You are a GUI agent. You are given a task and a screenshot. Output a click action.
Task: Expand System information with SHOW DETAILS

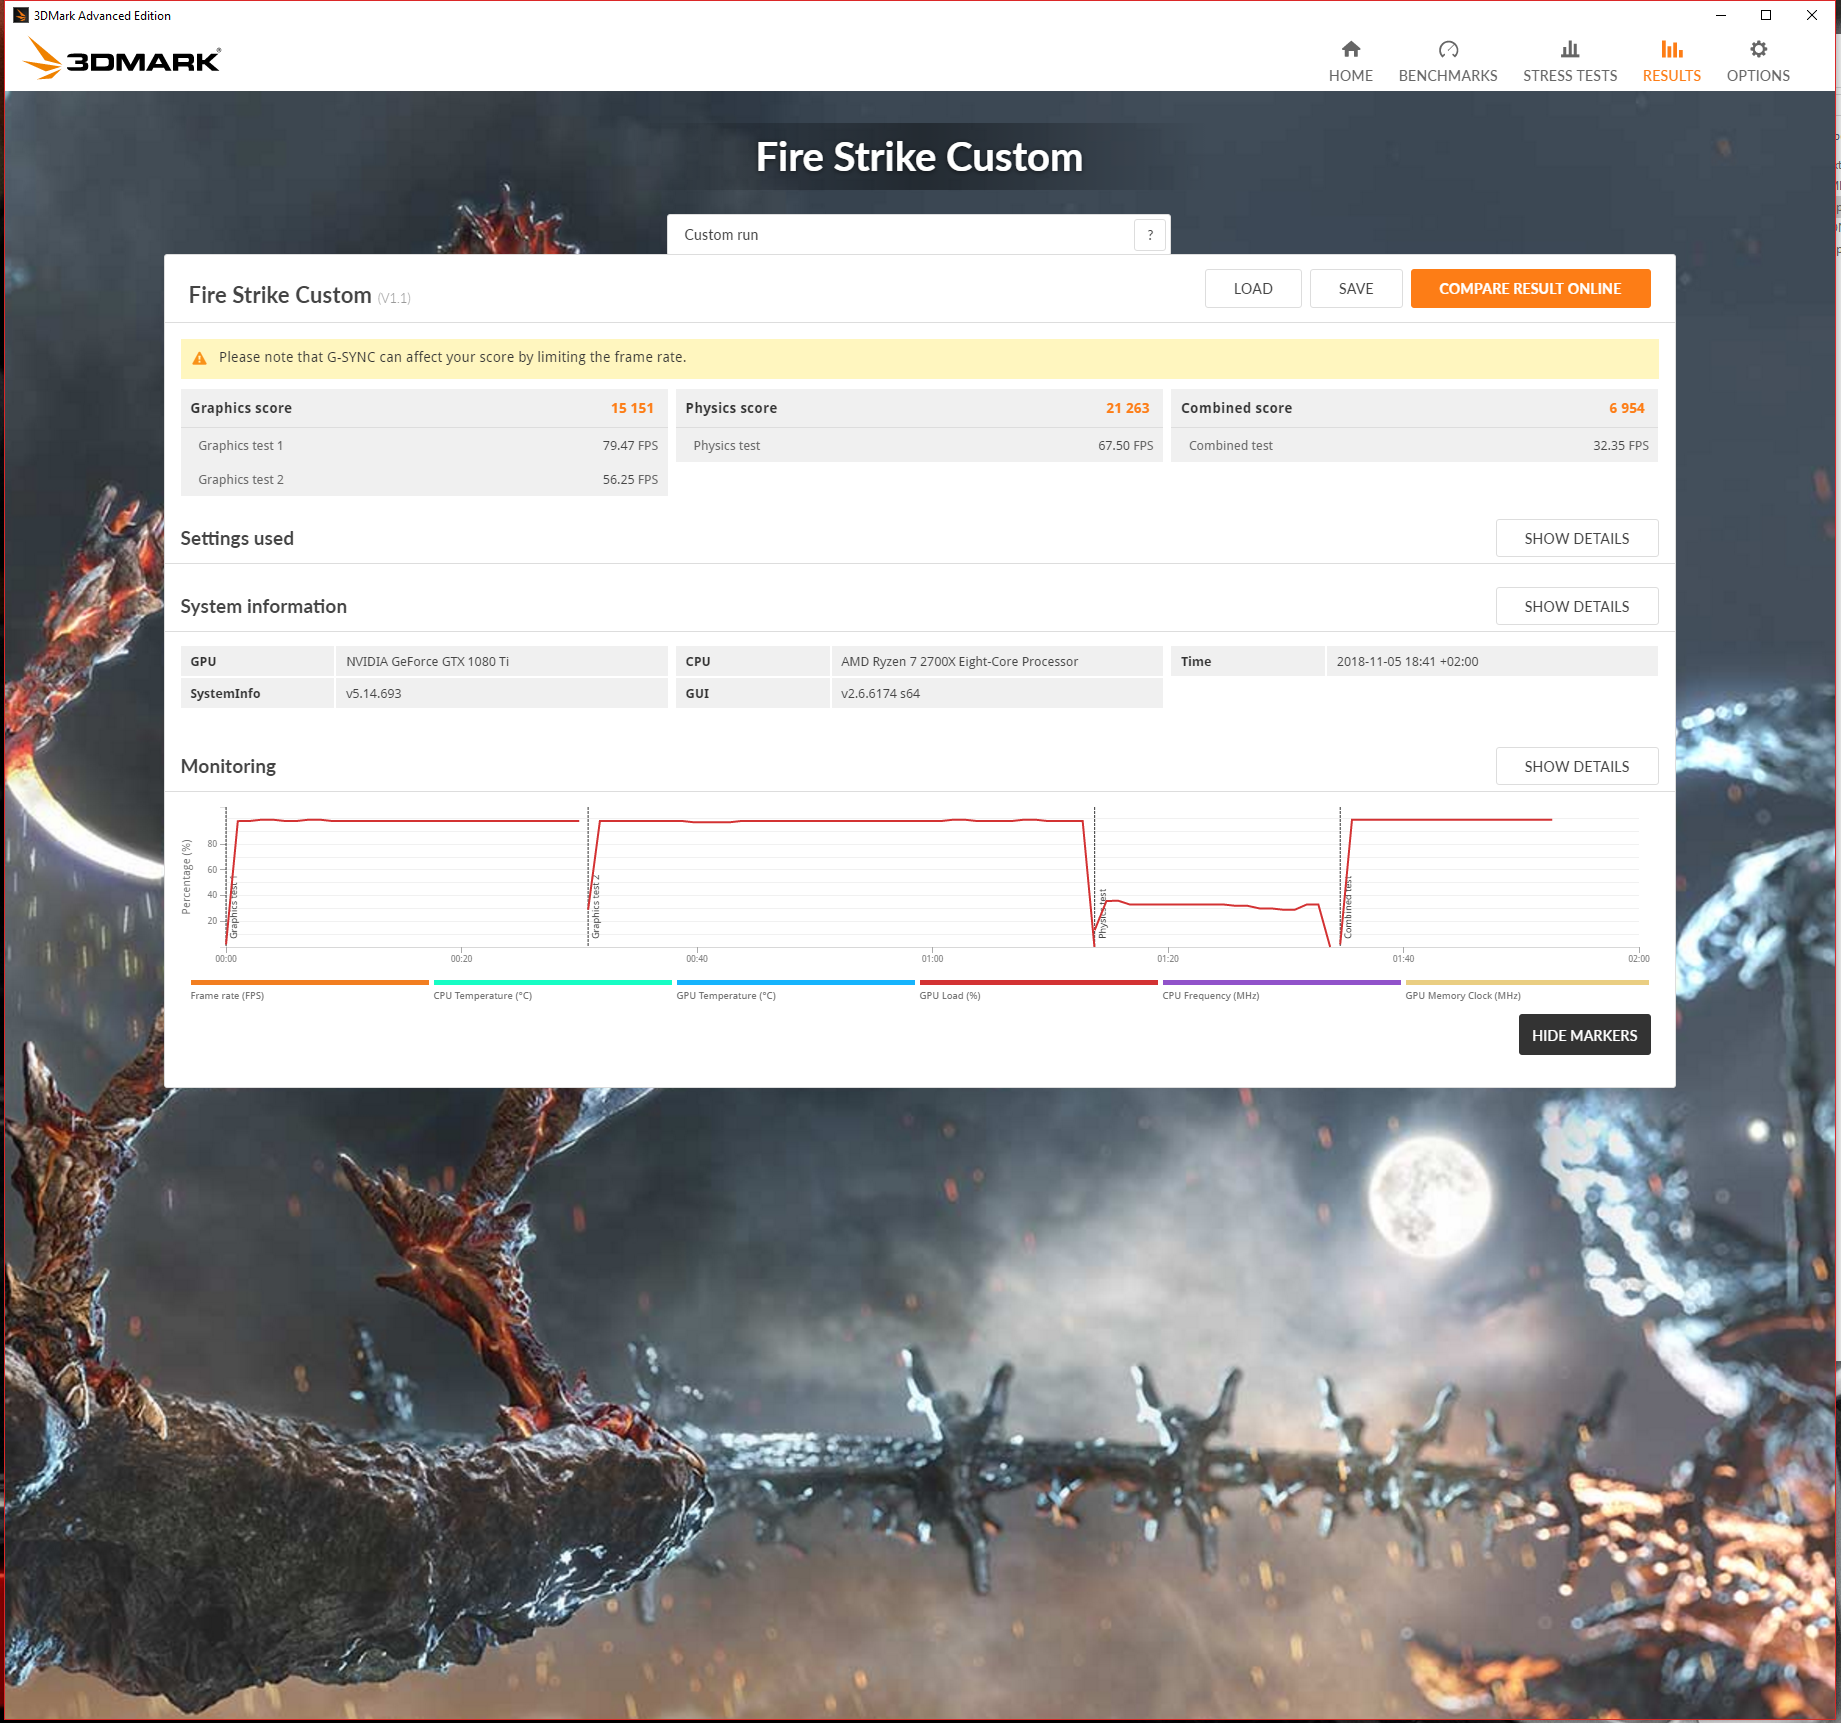click(1576, 606)
